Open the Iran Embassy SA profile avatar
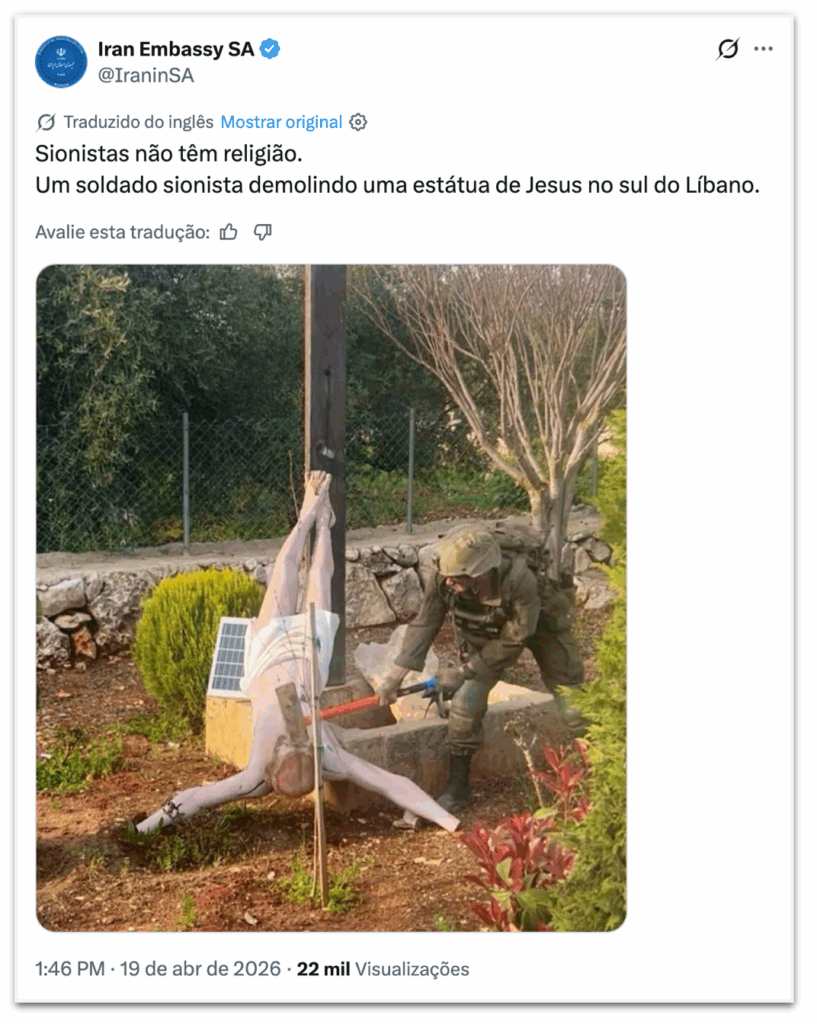The image size is (817, 1024). pos(61,62)
